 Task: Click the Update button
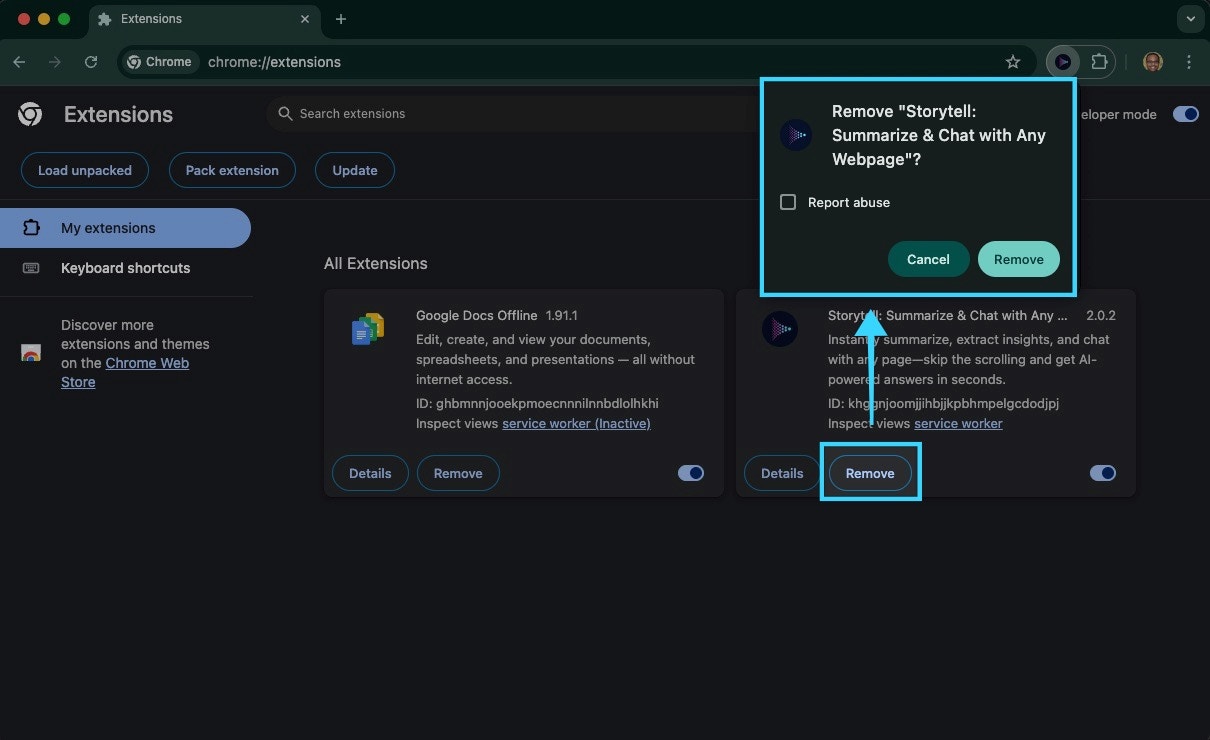pyautogui.click(x=355, y=170)
